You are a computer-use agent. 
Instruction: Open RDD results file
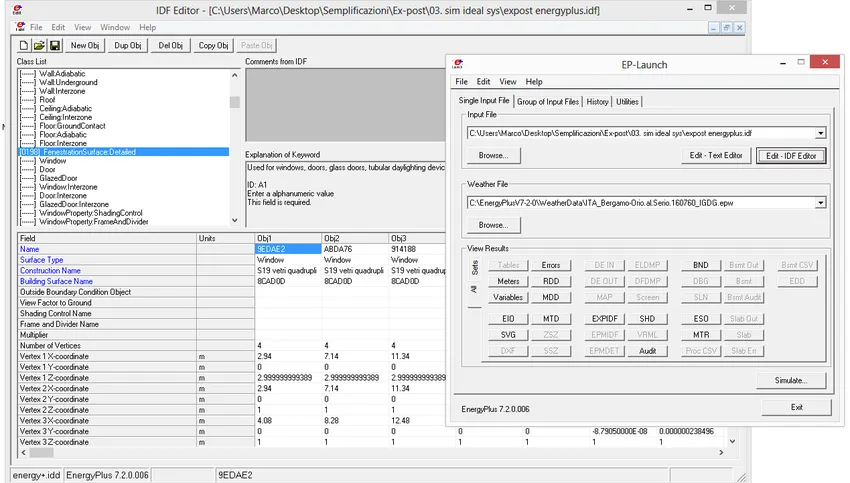coord(551,281)
